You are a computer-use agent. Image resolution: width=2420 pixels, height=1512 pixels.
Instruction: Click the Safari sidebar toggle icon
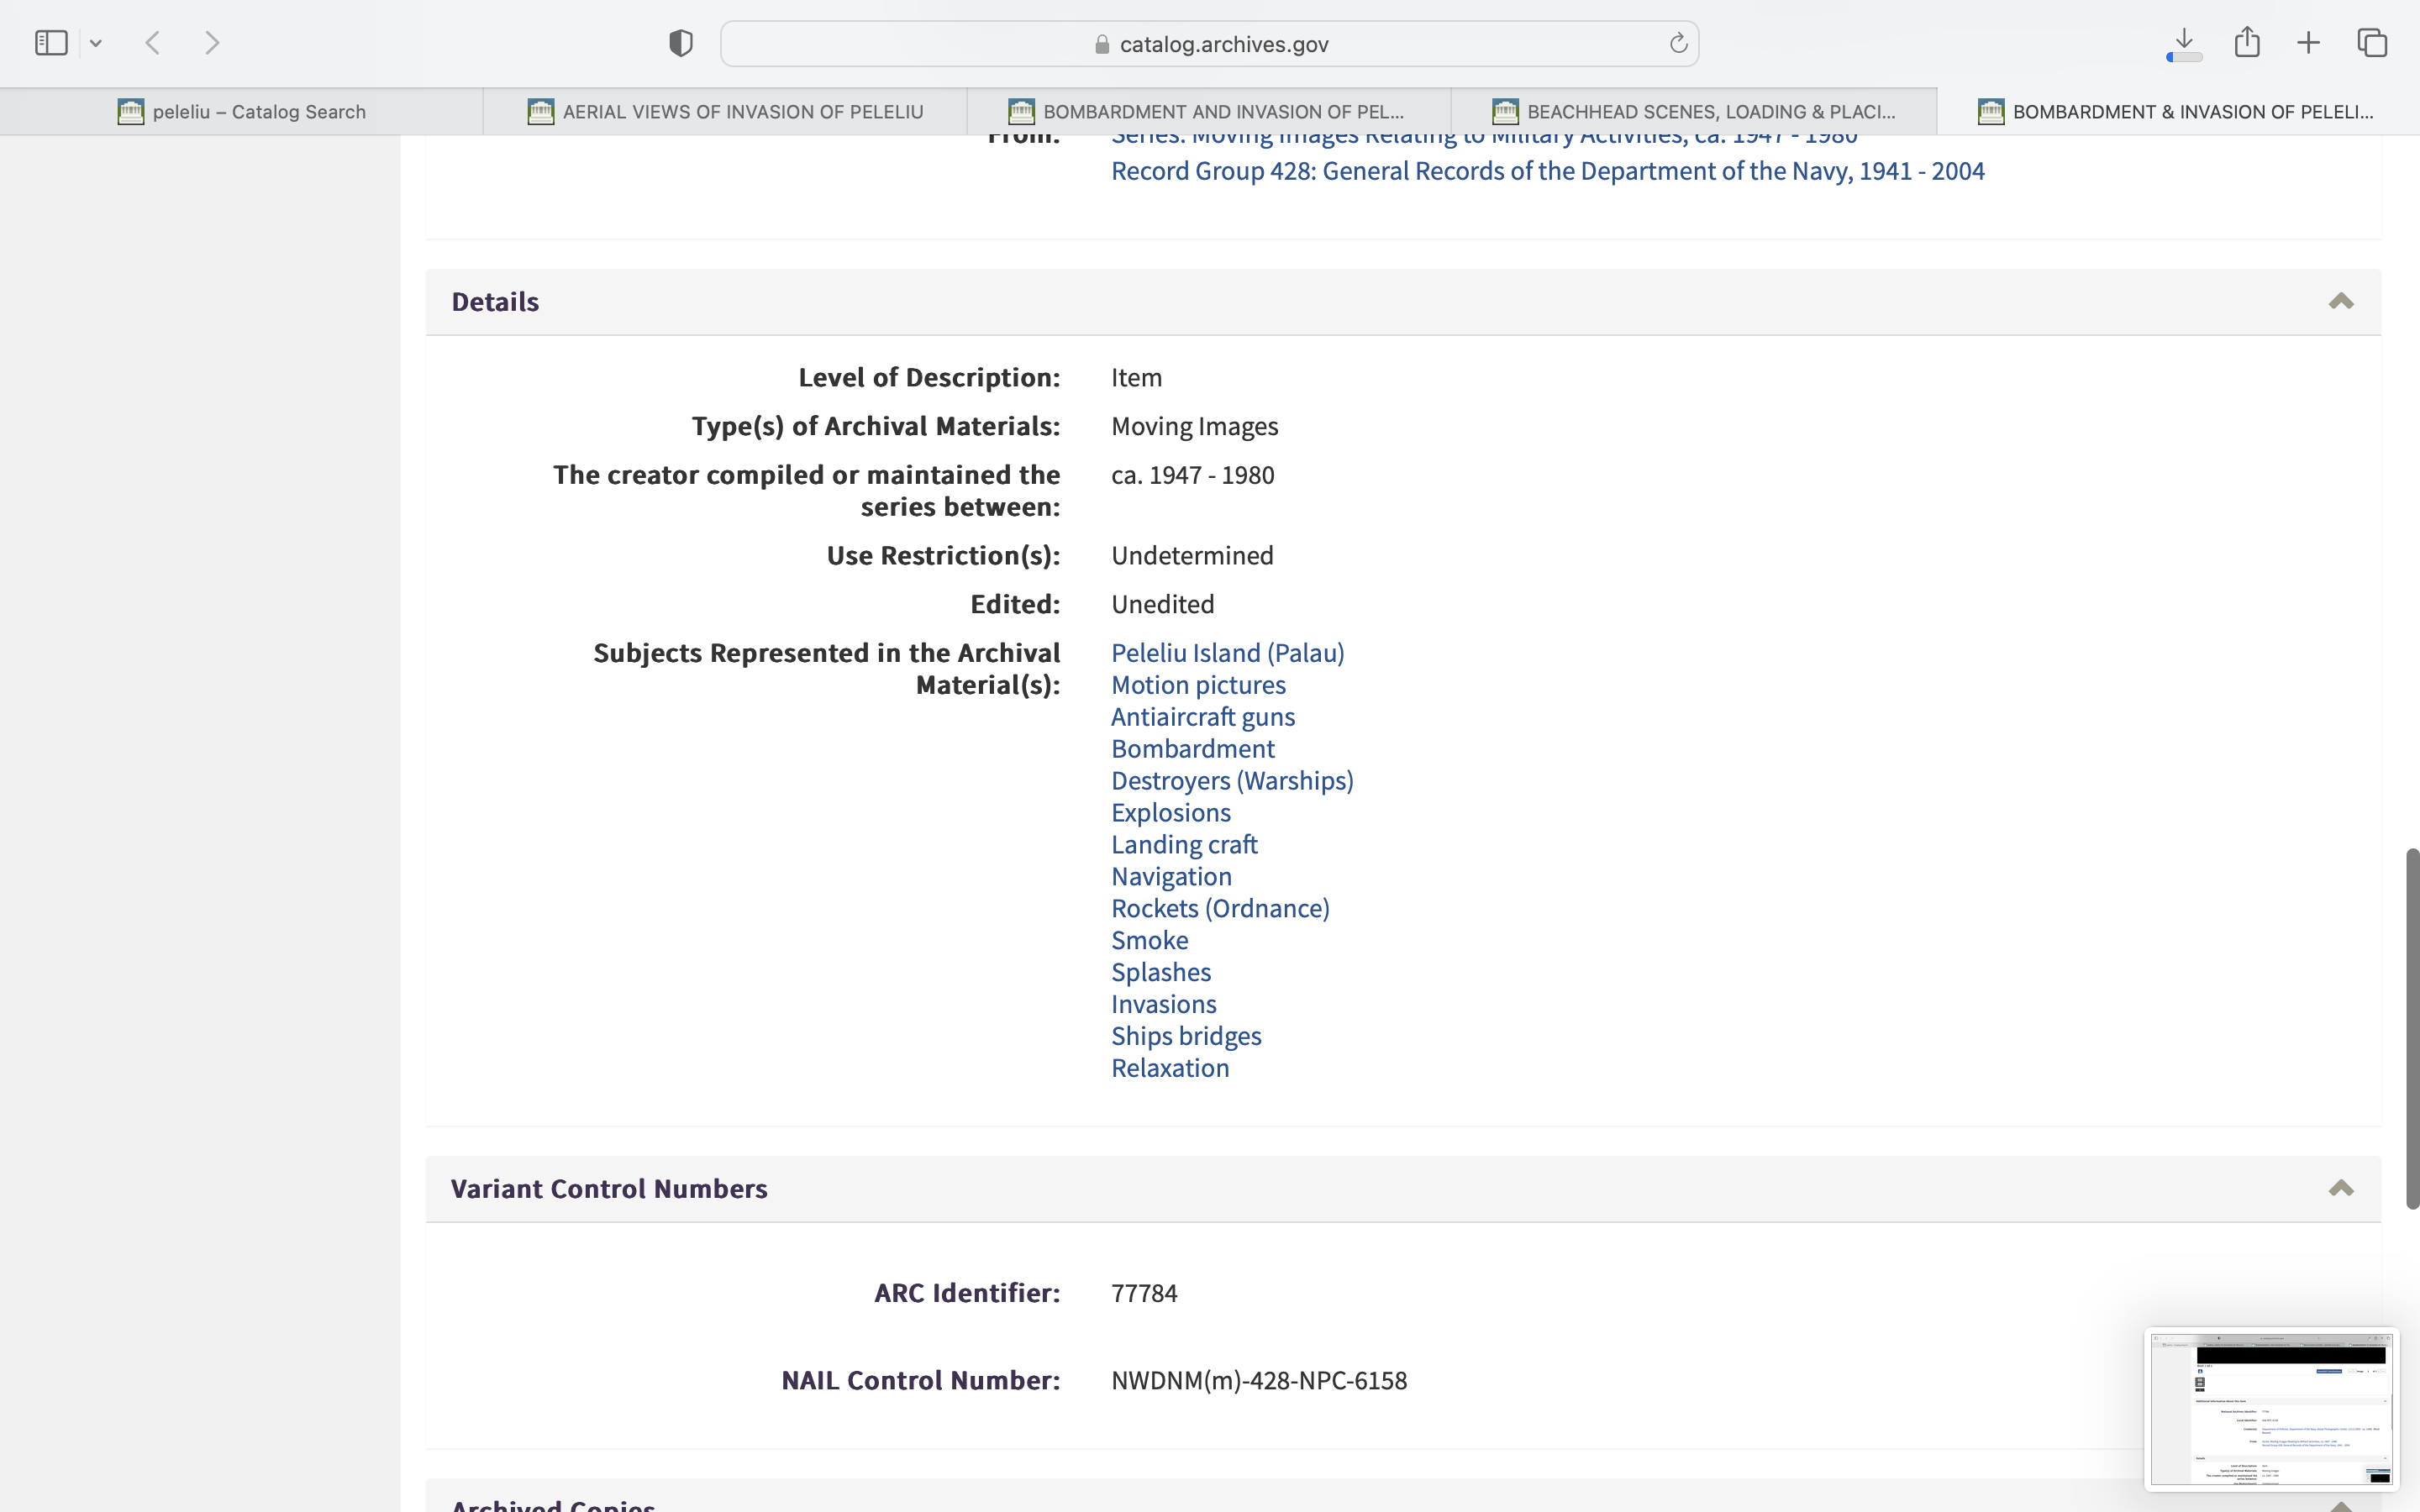pos(51,43)
